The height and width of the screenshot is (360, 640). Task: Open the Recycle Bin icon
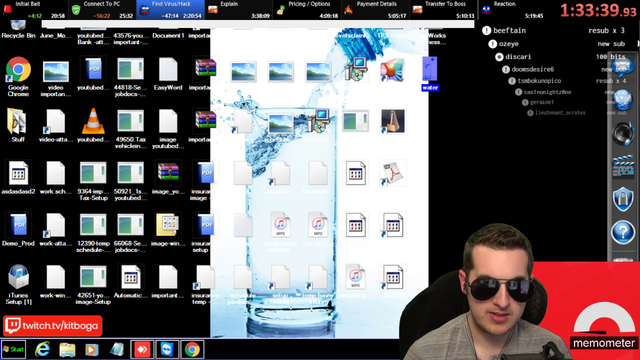pyautogui.click(x=18, y=30)
